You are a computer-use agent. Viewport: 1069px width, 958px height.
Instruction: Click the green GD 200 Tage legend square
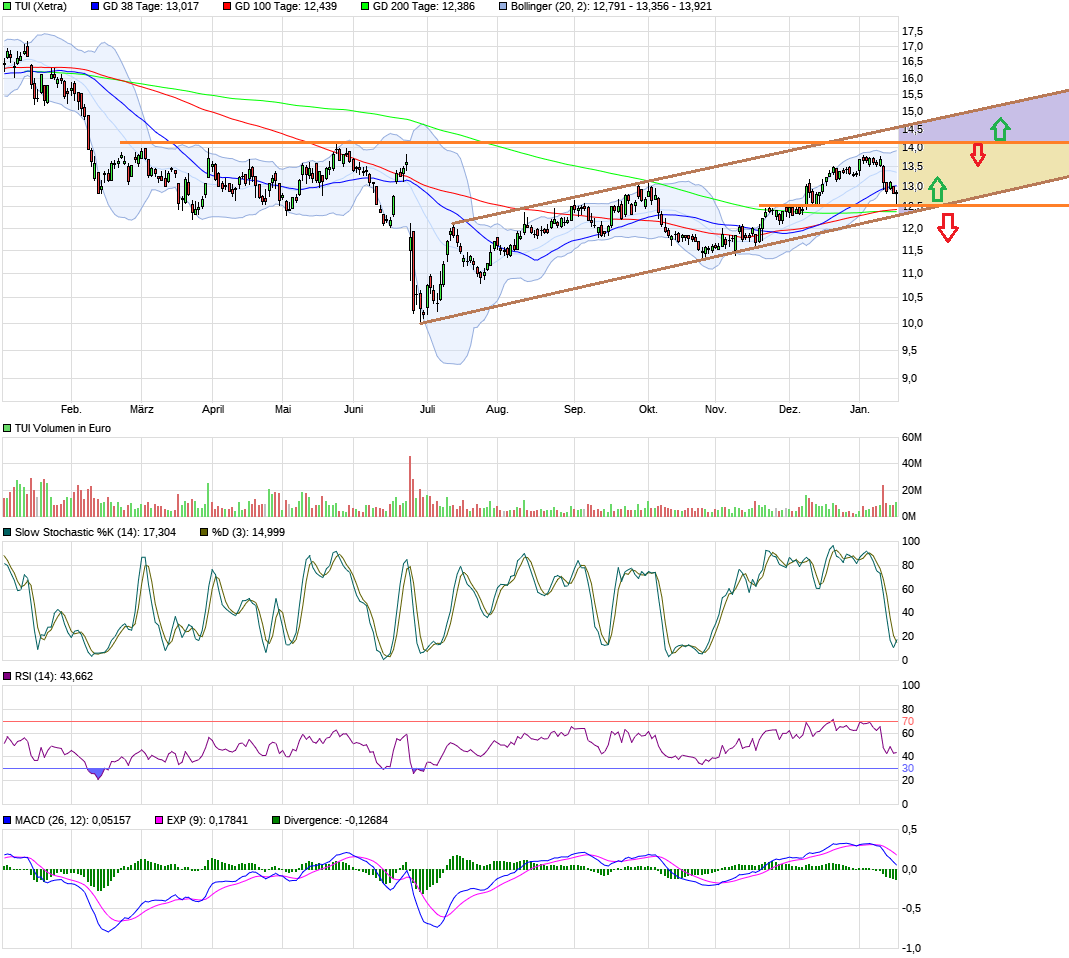pos(365,6)
